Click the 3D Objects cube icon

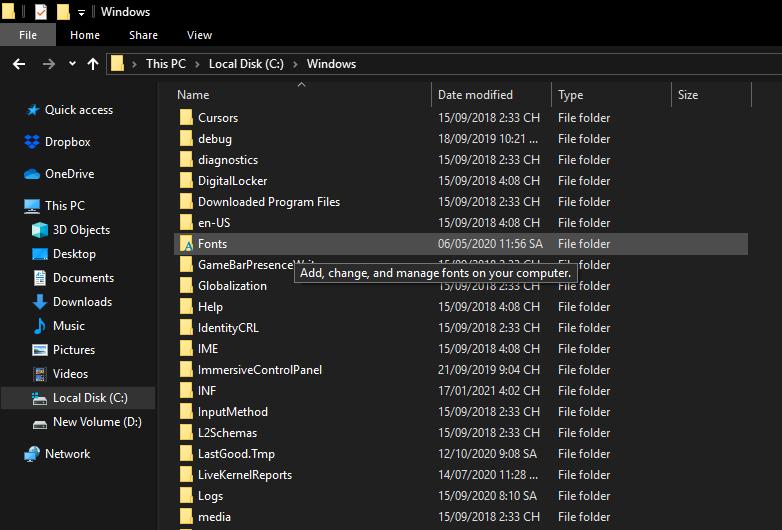[40, 230]
